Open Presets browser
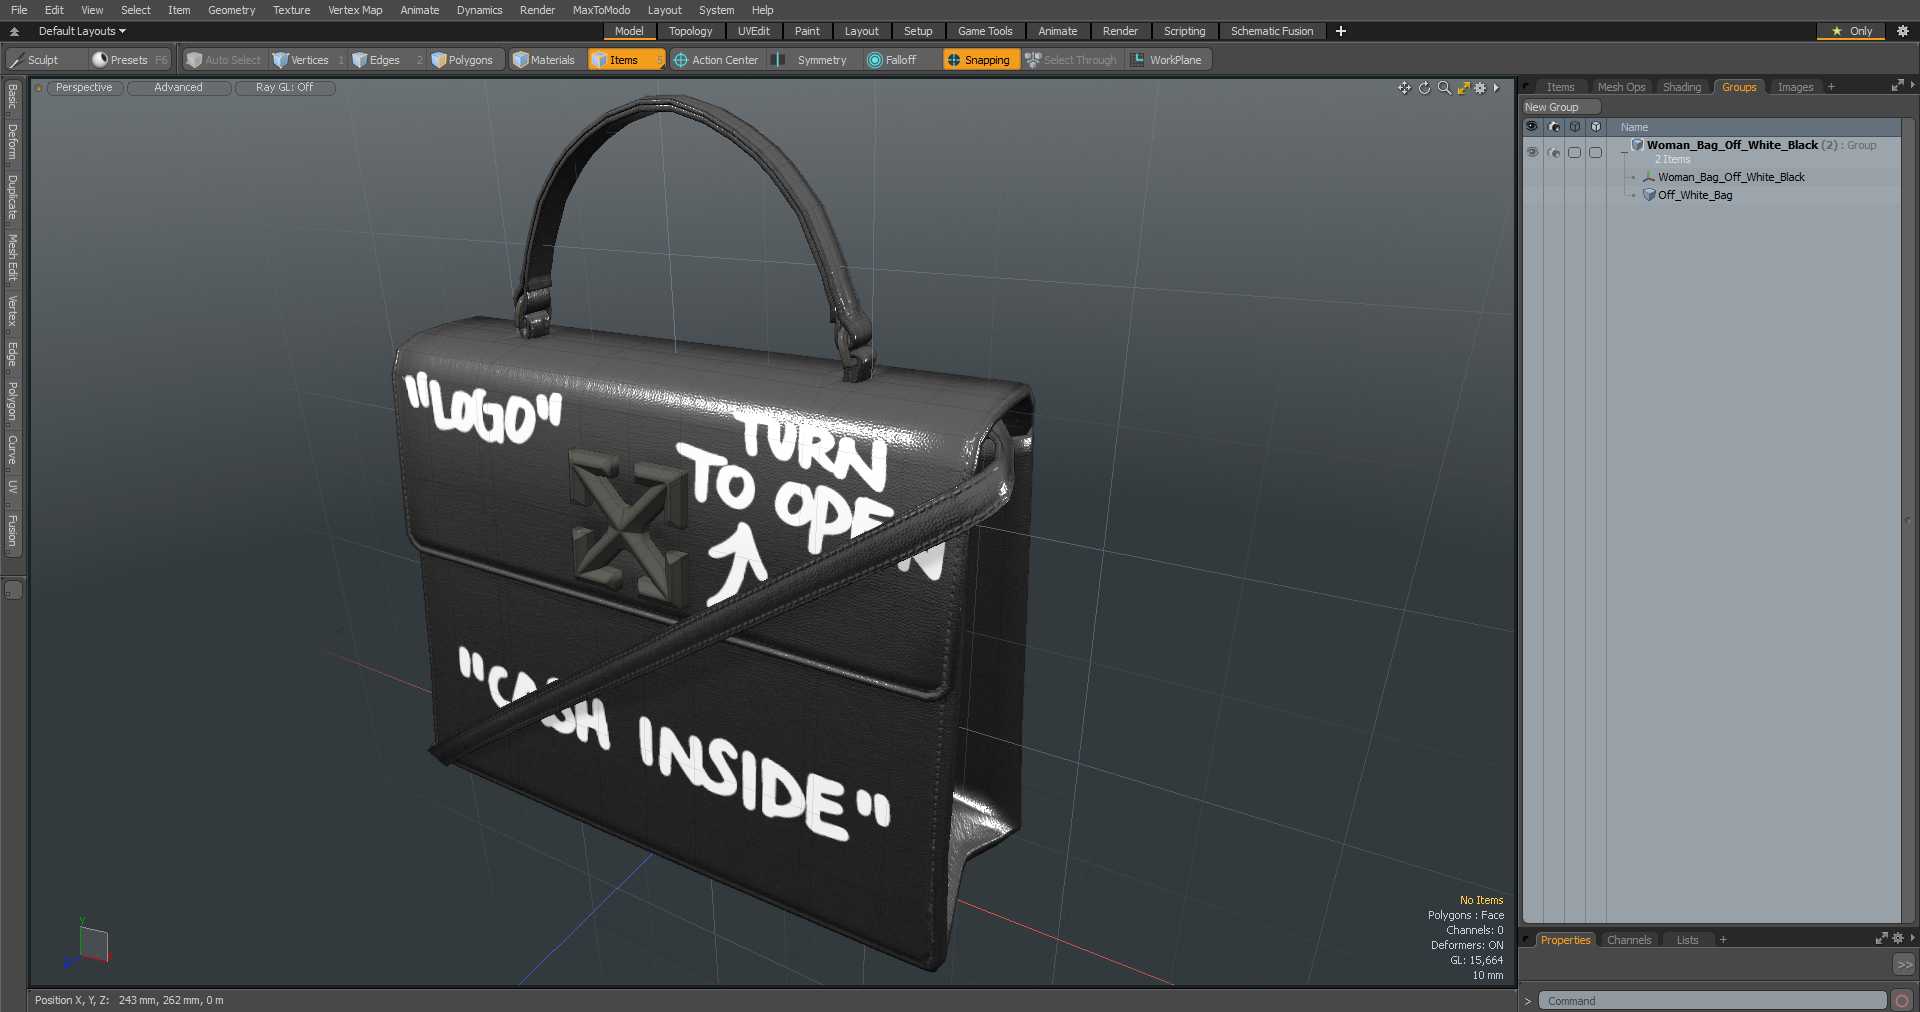This screenshot has height=1012, width=1920. (x=129, y=60)
